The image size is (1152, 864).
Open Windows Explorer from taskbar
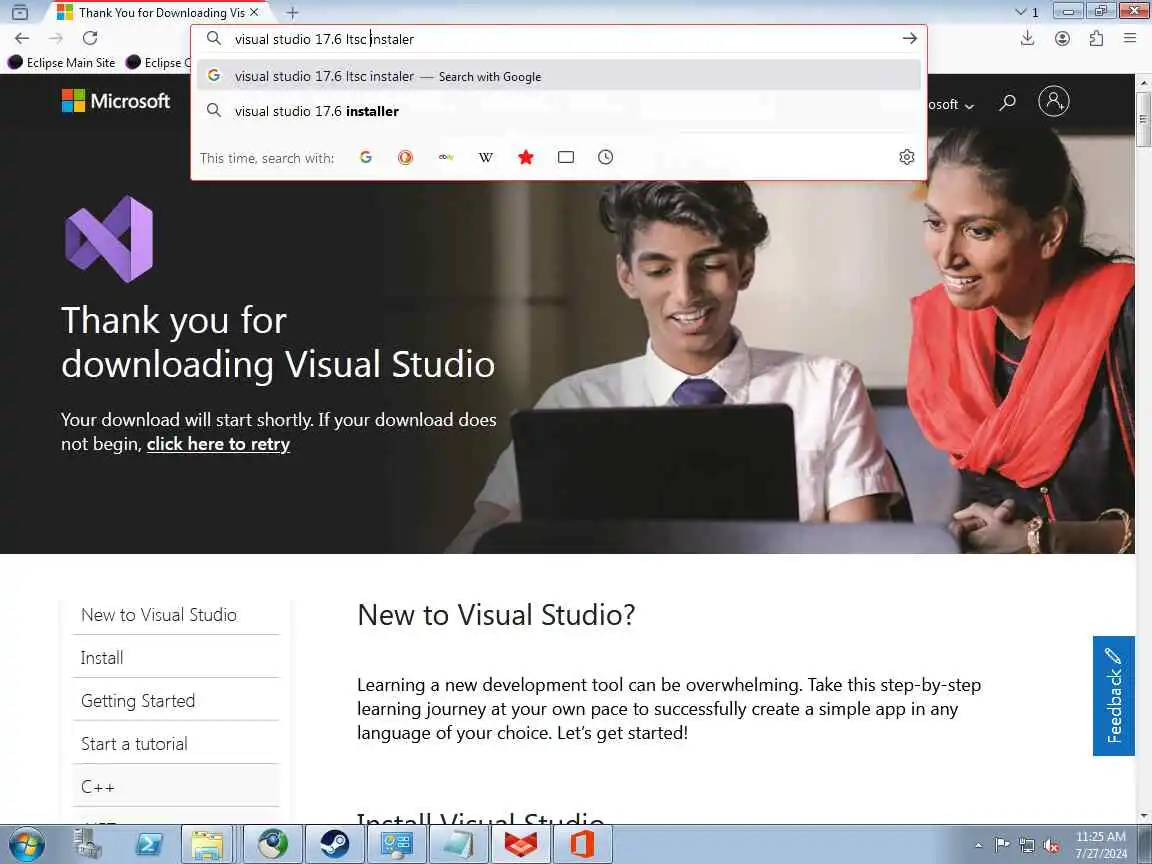coord(207,844)
